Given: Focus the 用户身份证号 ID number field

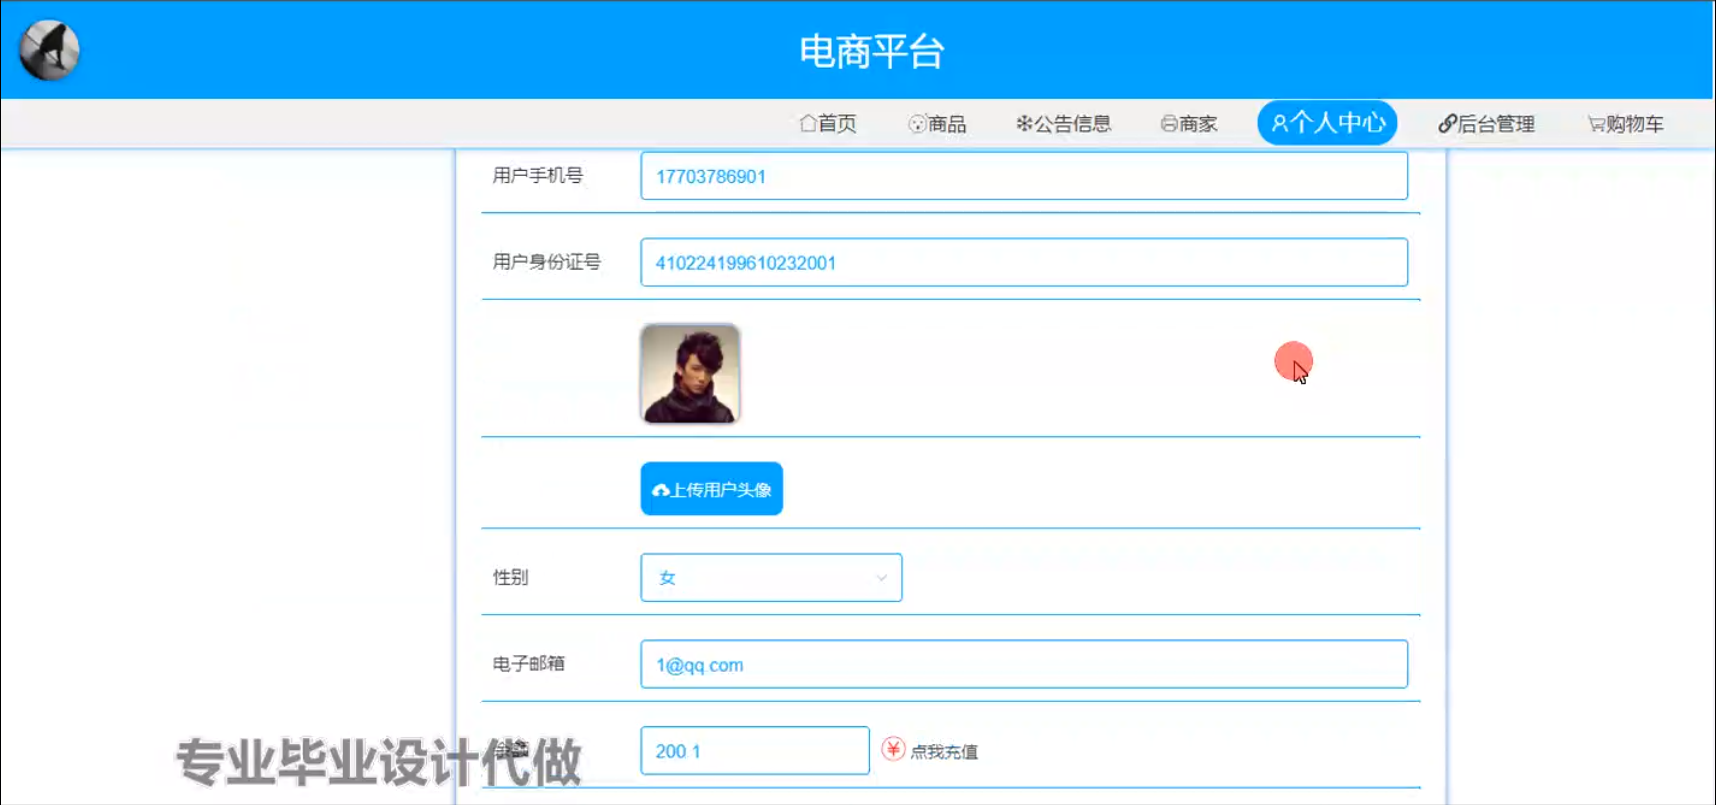Looking at the screenshot, I should 1024,262.
